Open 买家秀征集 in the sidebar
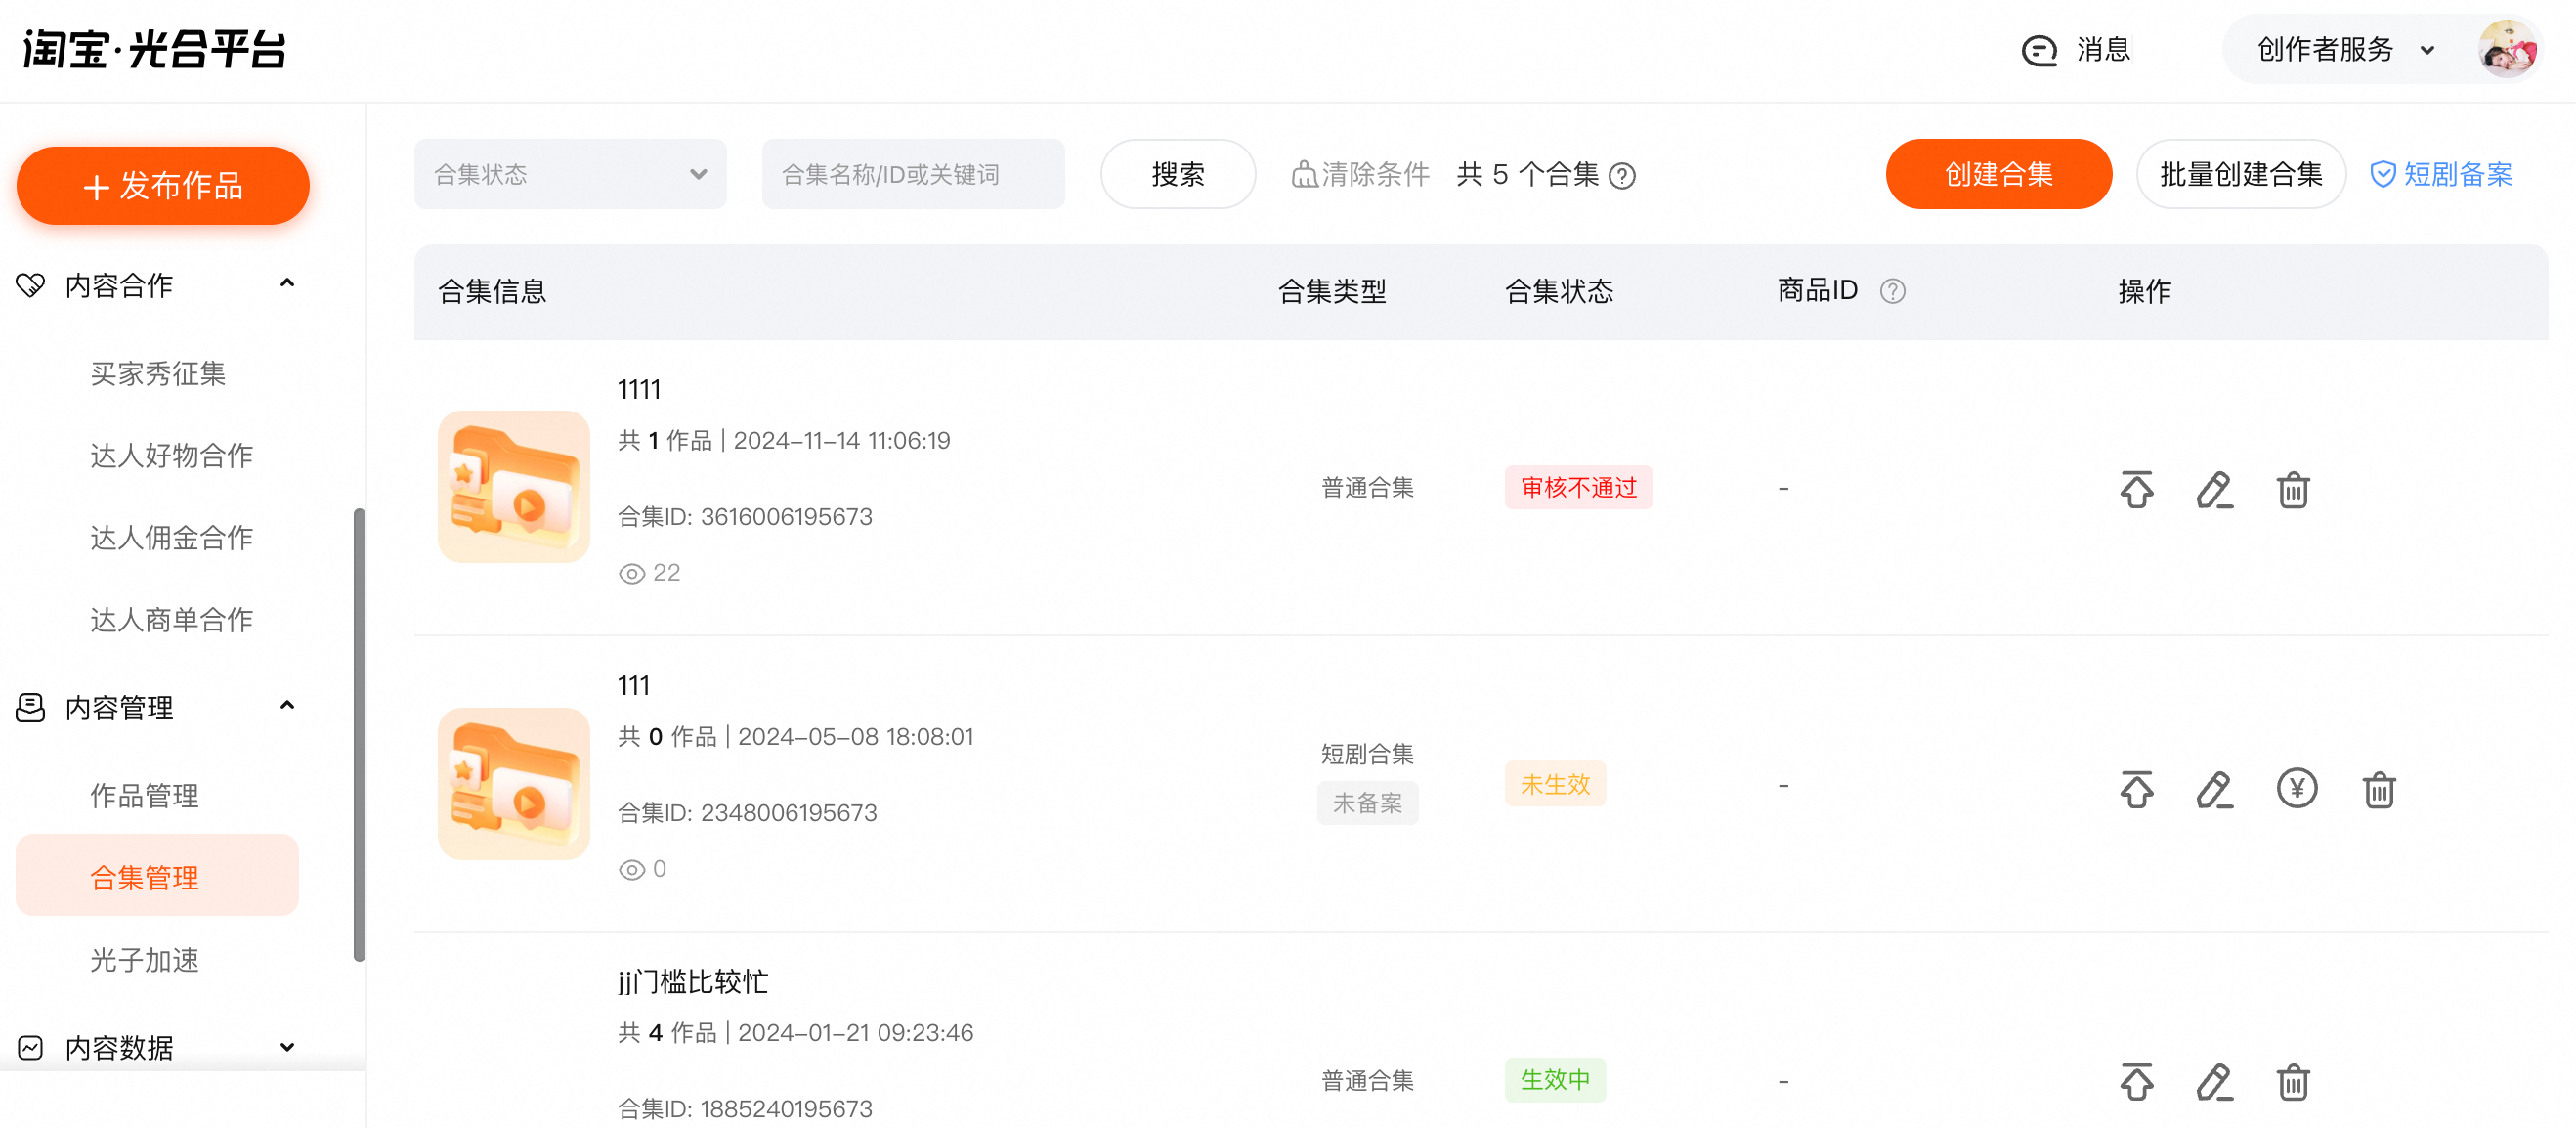This screenshot has height=1128, width=2576. pos(158,374)
